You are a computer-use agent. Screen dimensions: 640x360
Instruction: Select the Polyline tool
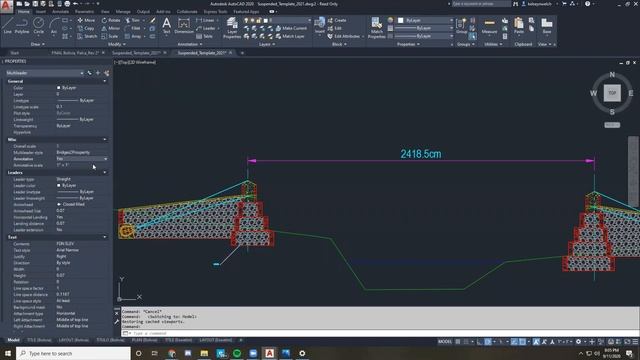coord(22,26)
